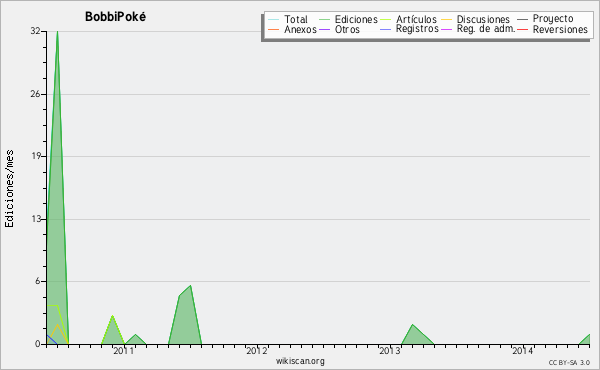This screenshot has height=370, width=600.
Task: Click the purple Otros legend line
Action: coord(324,29)
